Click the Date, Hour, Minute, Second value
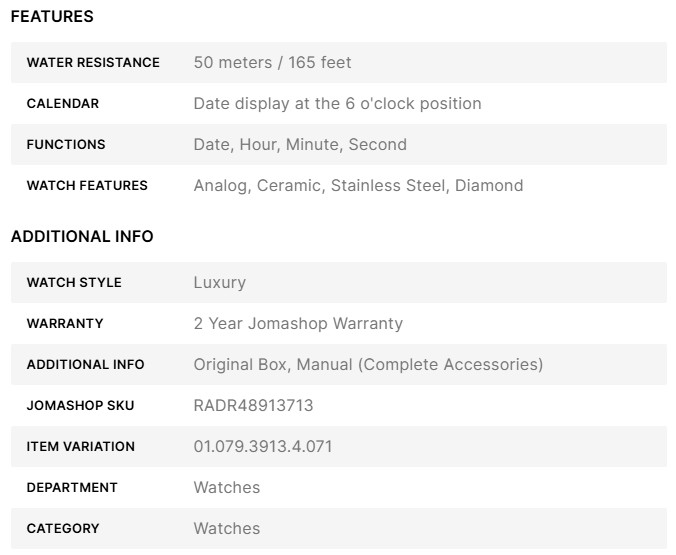Viewport: 676px width, 555px height. tap(300, 145)
